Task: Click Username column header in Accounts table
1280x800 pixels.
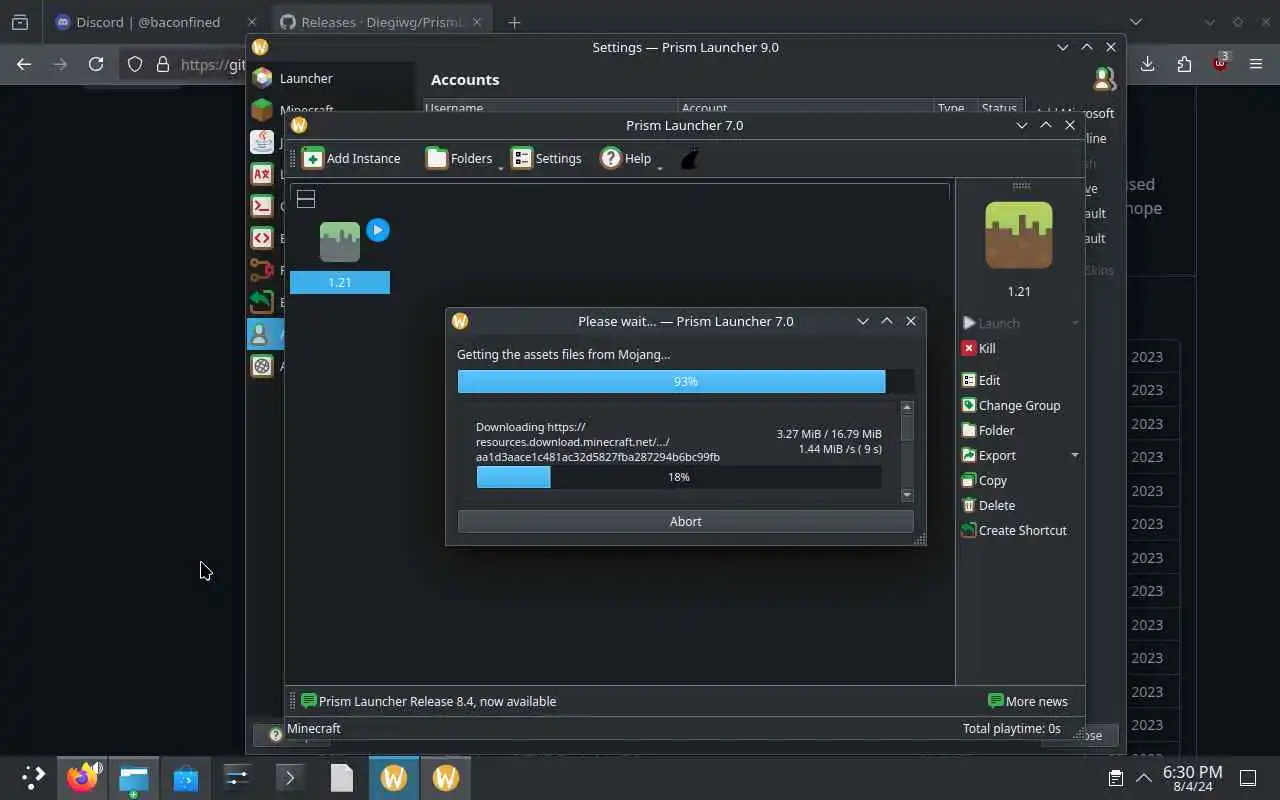Action: point(552,108)
